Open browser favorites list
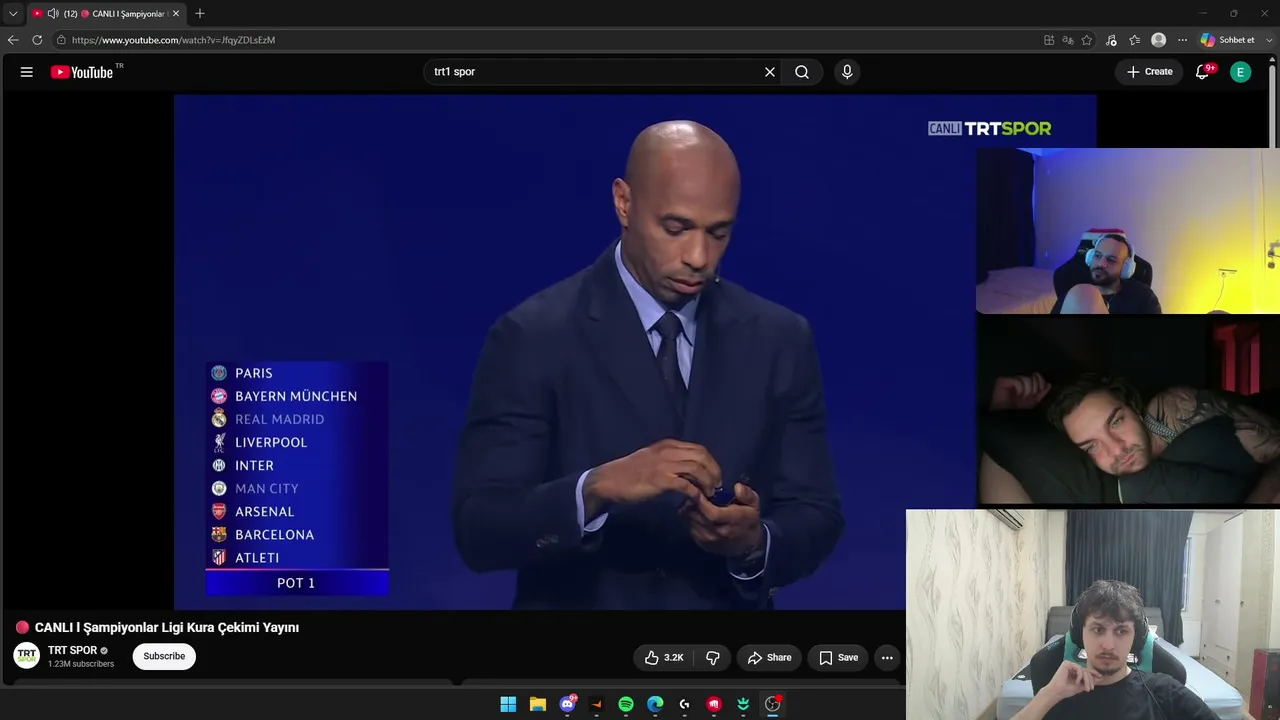The width and height of the screenshot is (1280, 720). (x=1135, y=40)
